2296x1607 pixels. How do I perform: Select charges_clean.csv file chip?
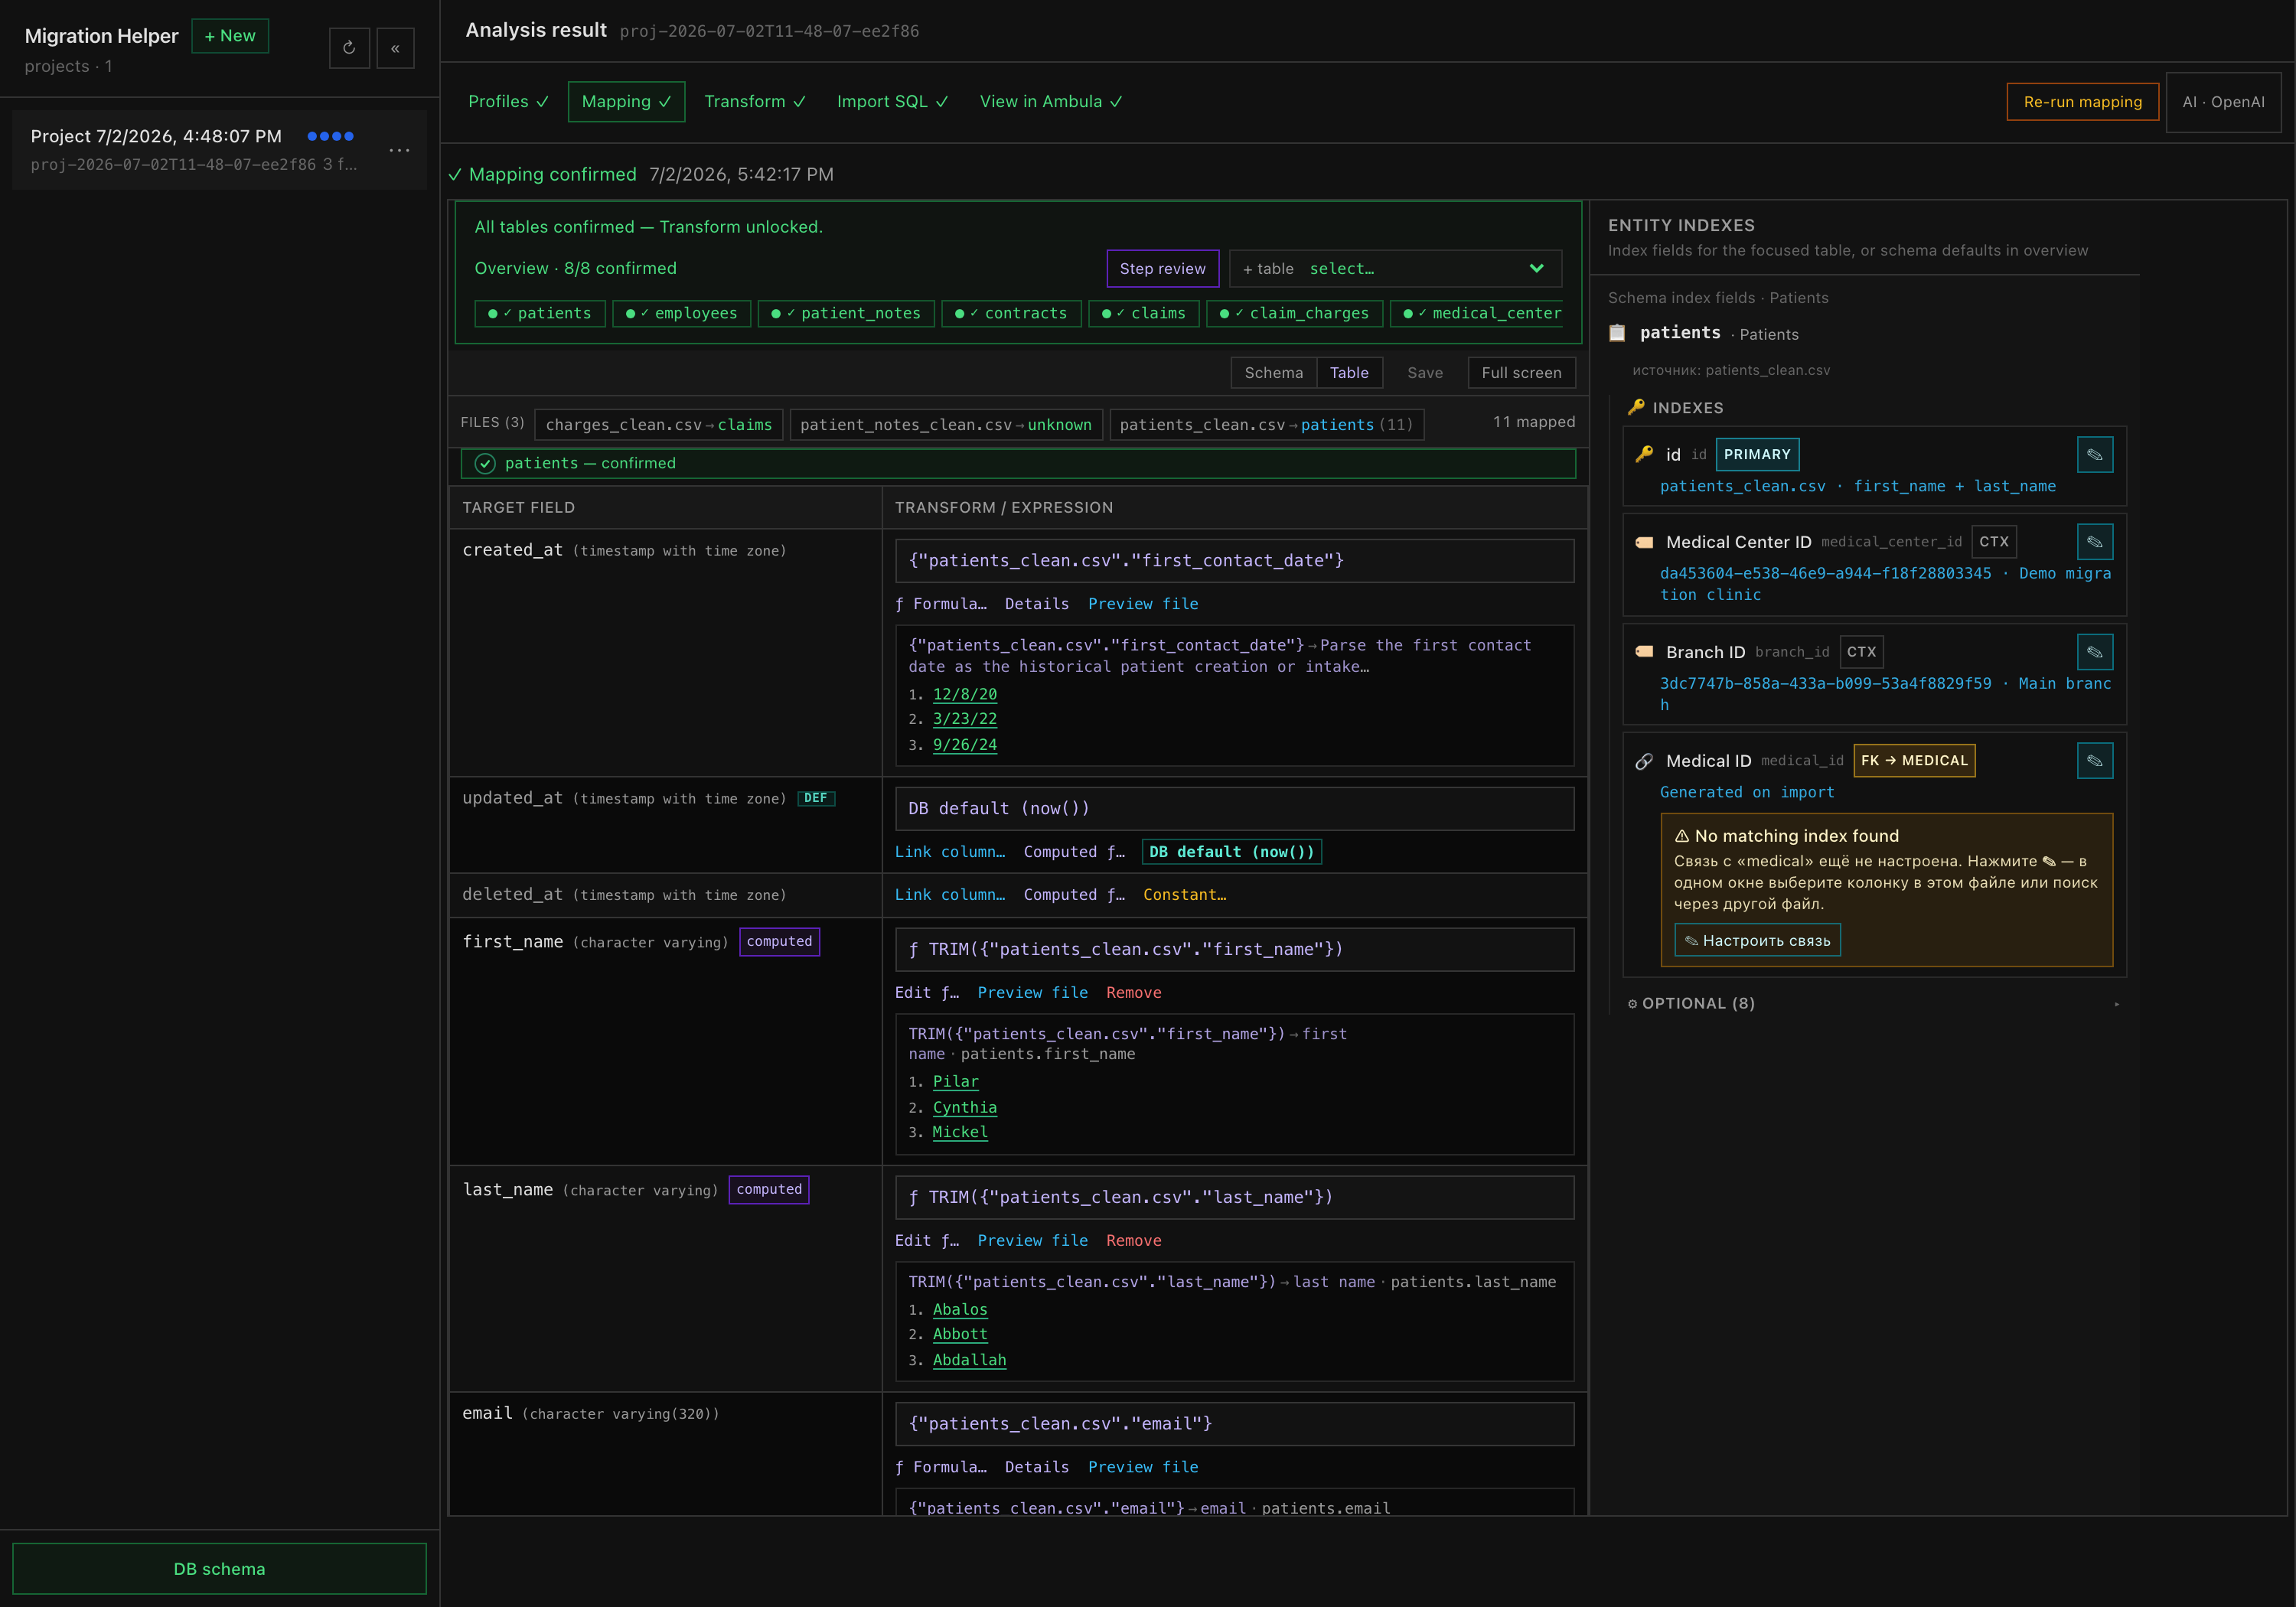(659, 425)
